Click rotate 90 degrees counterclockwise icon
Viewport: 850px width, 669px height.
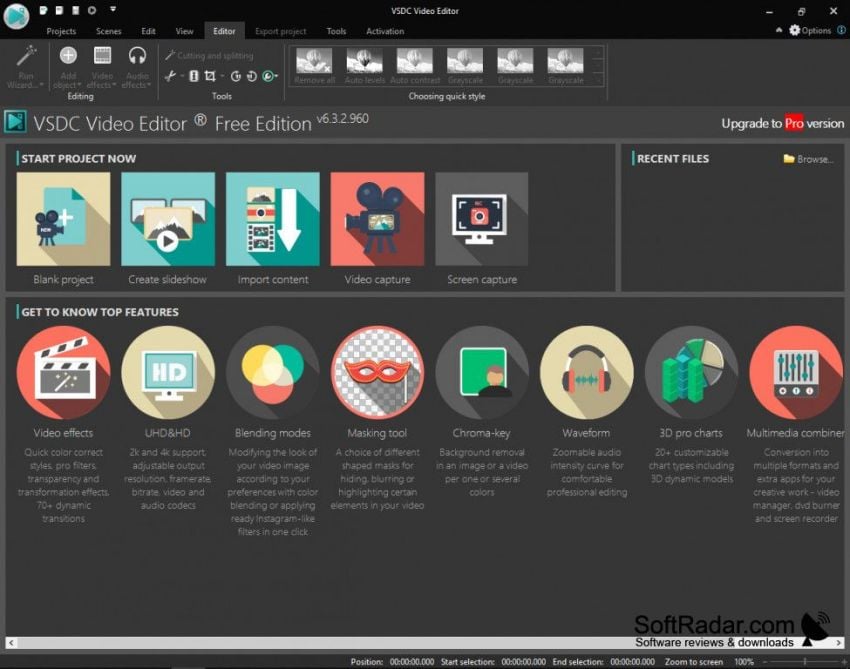(x=236, y=76)
